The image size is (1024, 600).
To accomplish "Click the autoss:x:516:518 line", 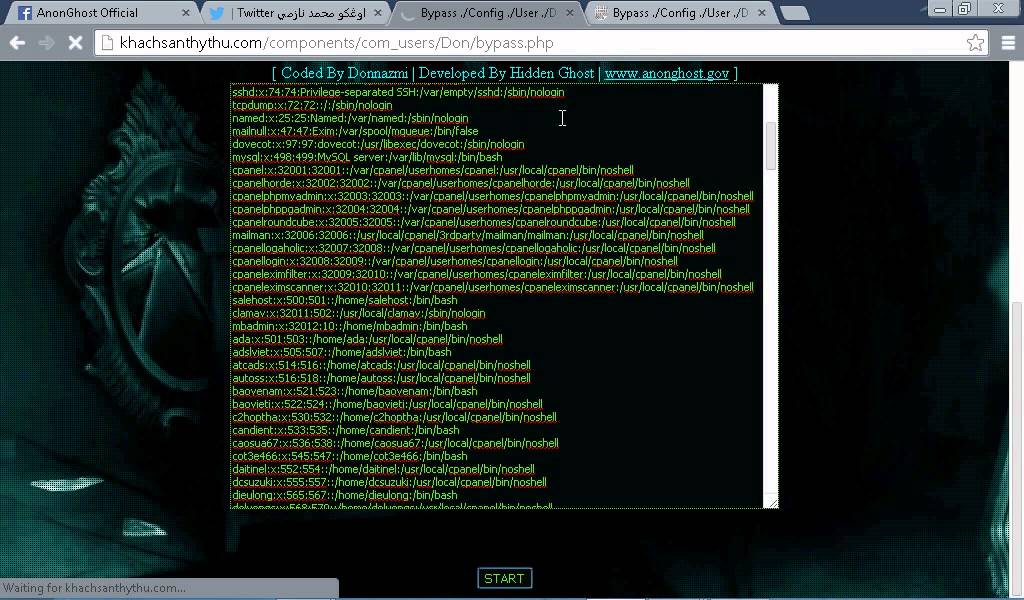I will (381, 379).
